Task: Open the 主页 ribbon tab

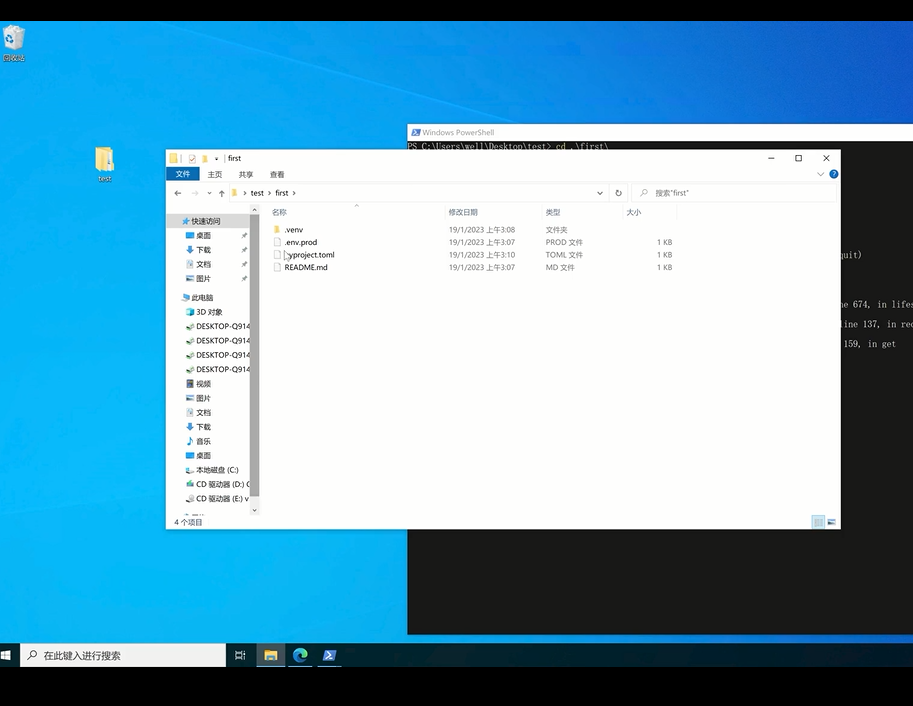Action: pyautogui.click(x=215, y=174)
